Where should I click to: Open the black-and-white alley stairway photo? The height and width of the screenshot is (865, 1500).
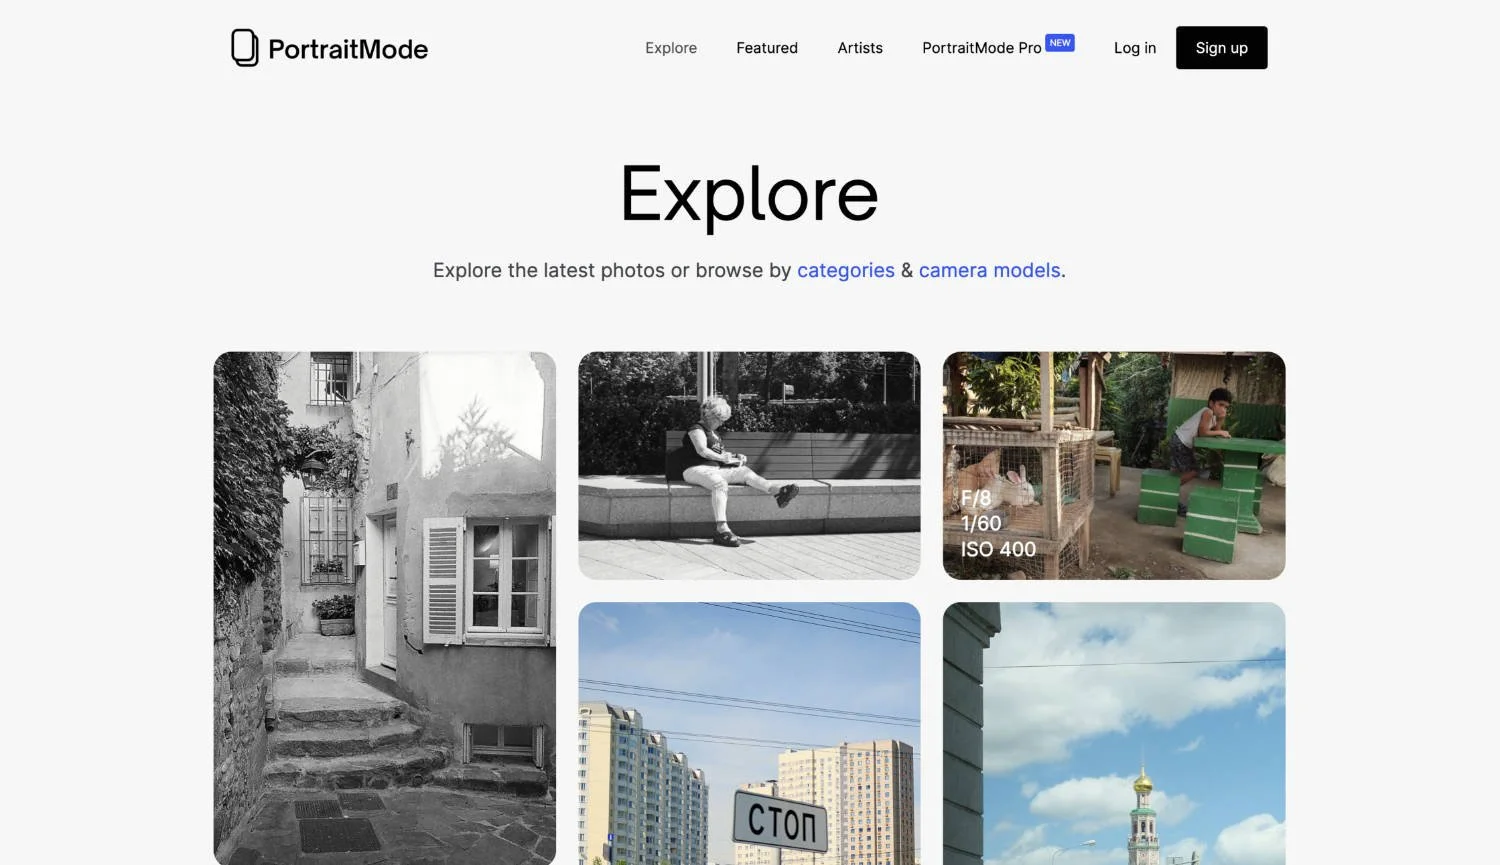click(385, 608)
